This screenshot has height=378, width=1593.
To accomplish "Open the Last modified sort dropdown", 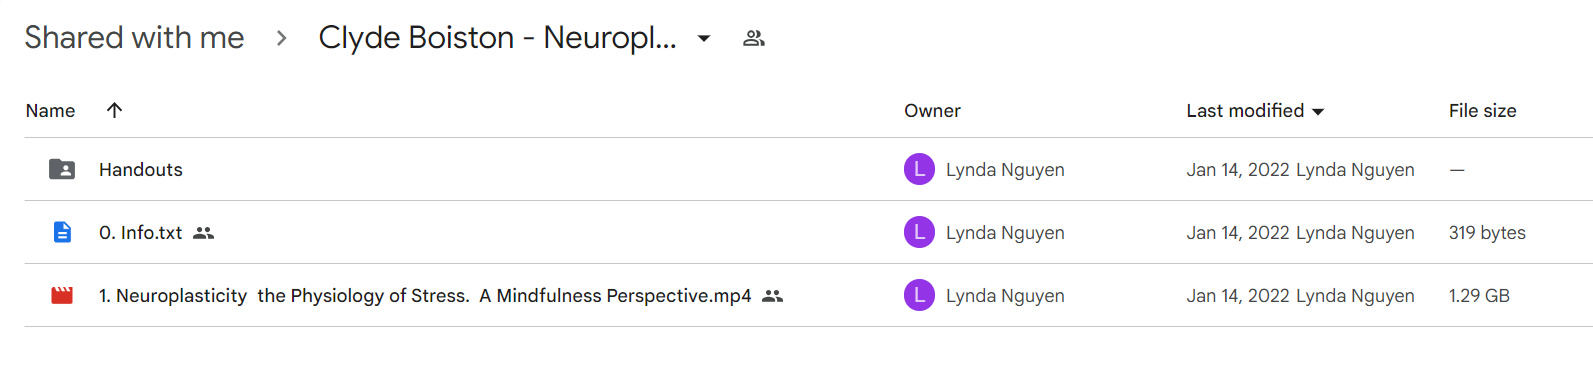I will [1318, 111].
